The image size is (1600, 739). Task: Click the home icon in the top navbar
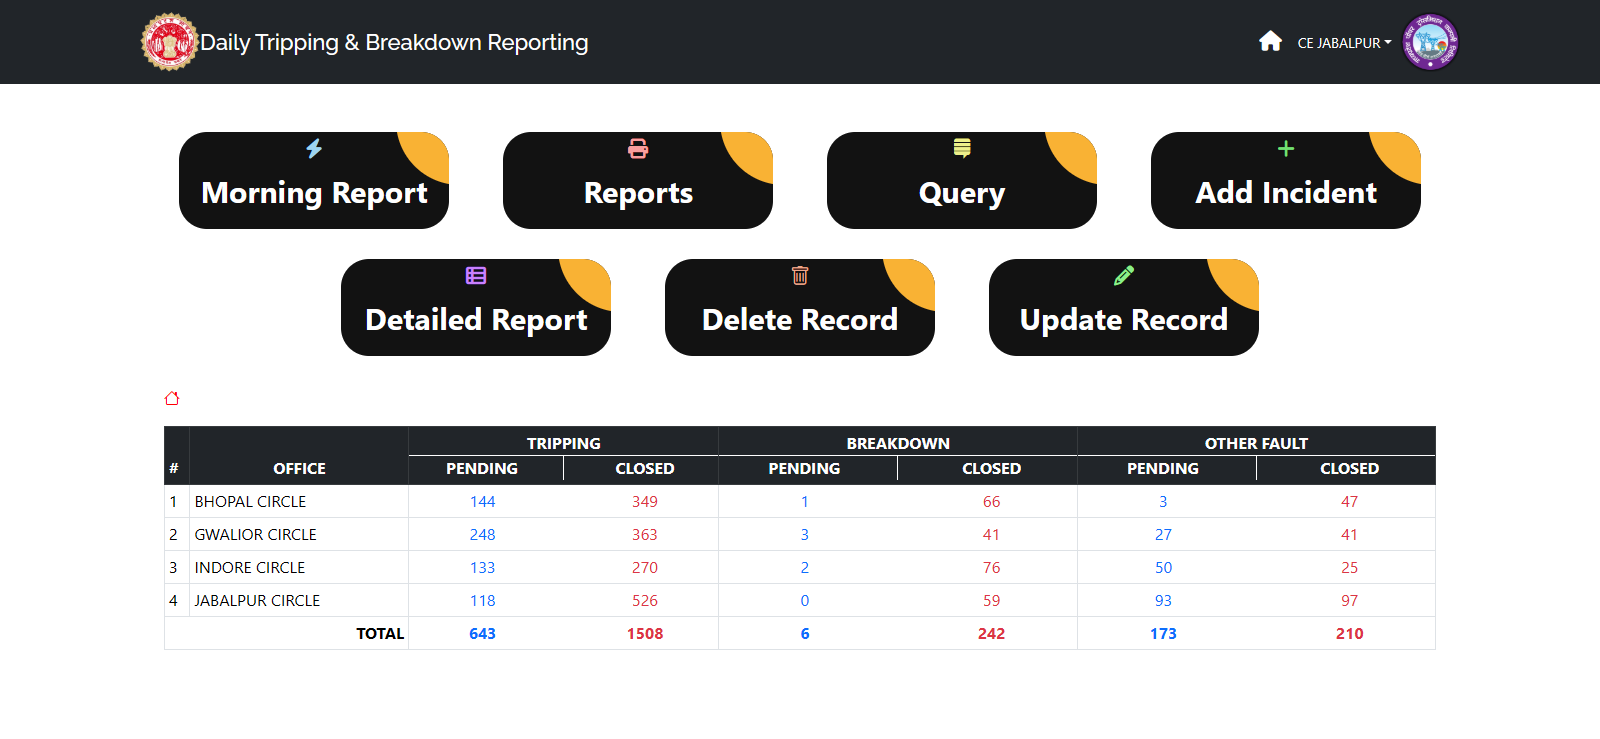tap(1270, 41)
